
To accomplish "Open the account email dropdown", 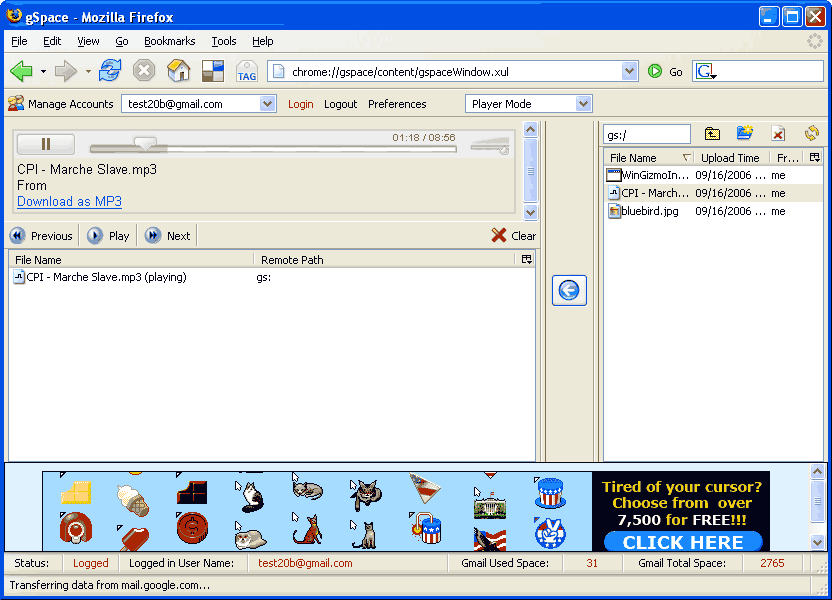I will 267,104.
